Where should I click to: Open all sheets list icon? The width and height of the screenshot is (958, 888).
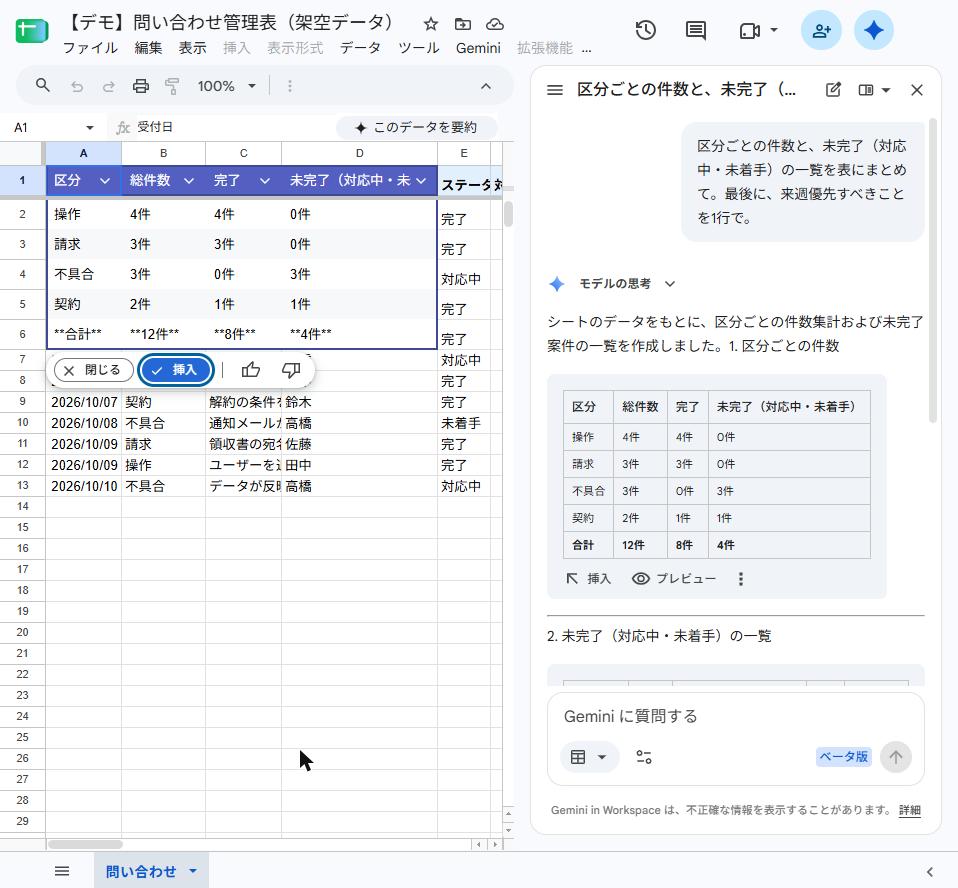[x=62, y=871]
